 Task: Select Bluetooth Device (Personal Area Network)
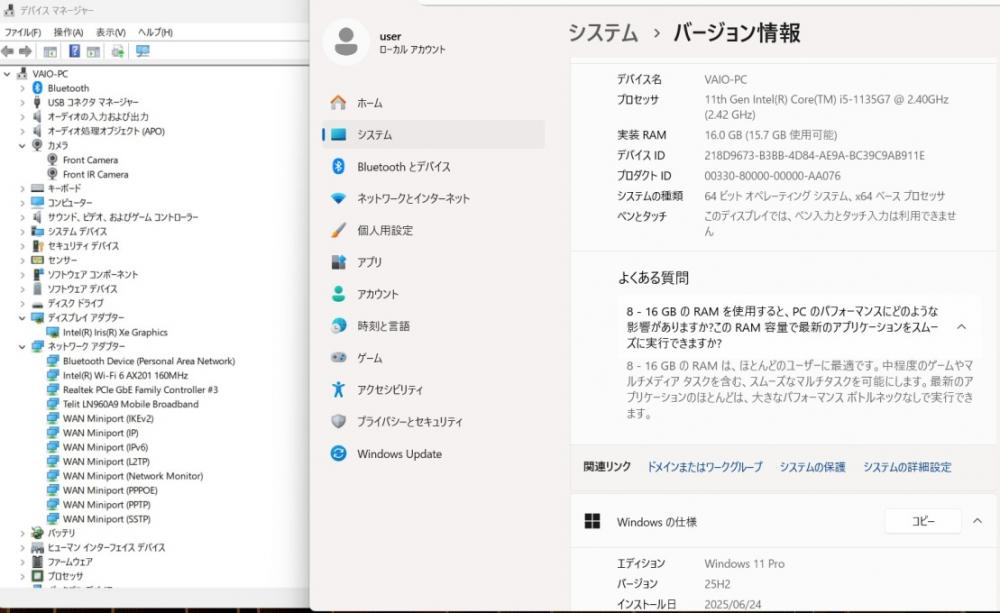(149, 361)
